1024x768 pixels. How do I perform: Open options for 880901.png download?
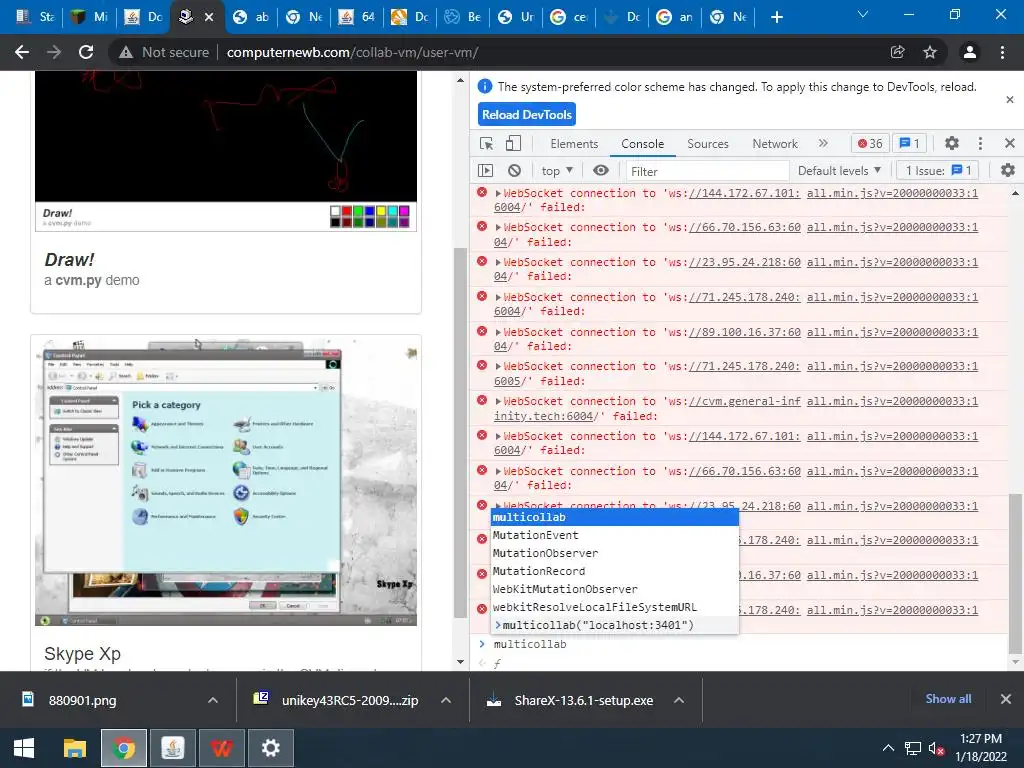click(x=213, y=700)
